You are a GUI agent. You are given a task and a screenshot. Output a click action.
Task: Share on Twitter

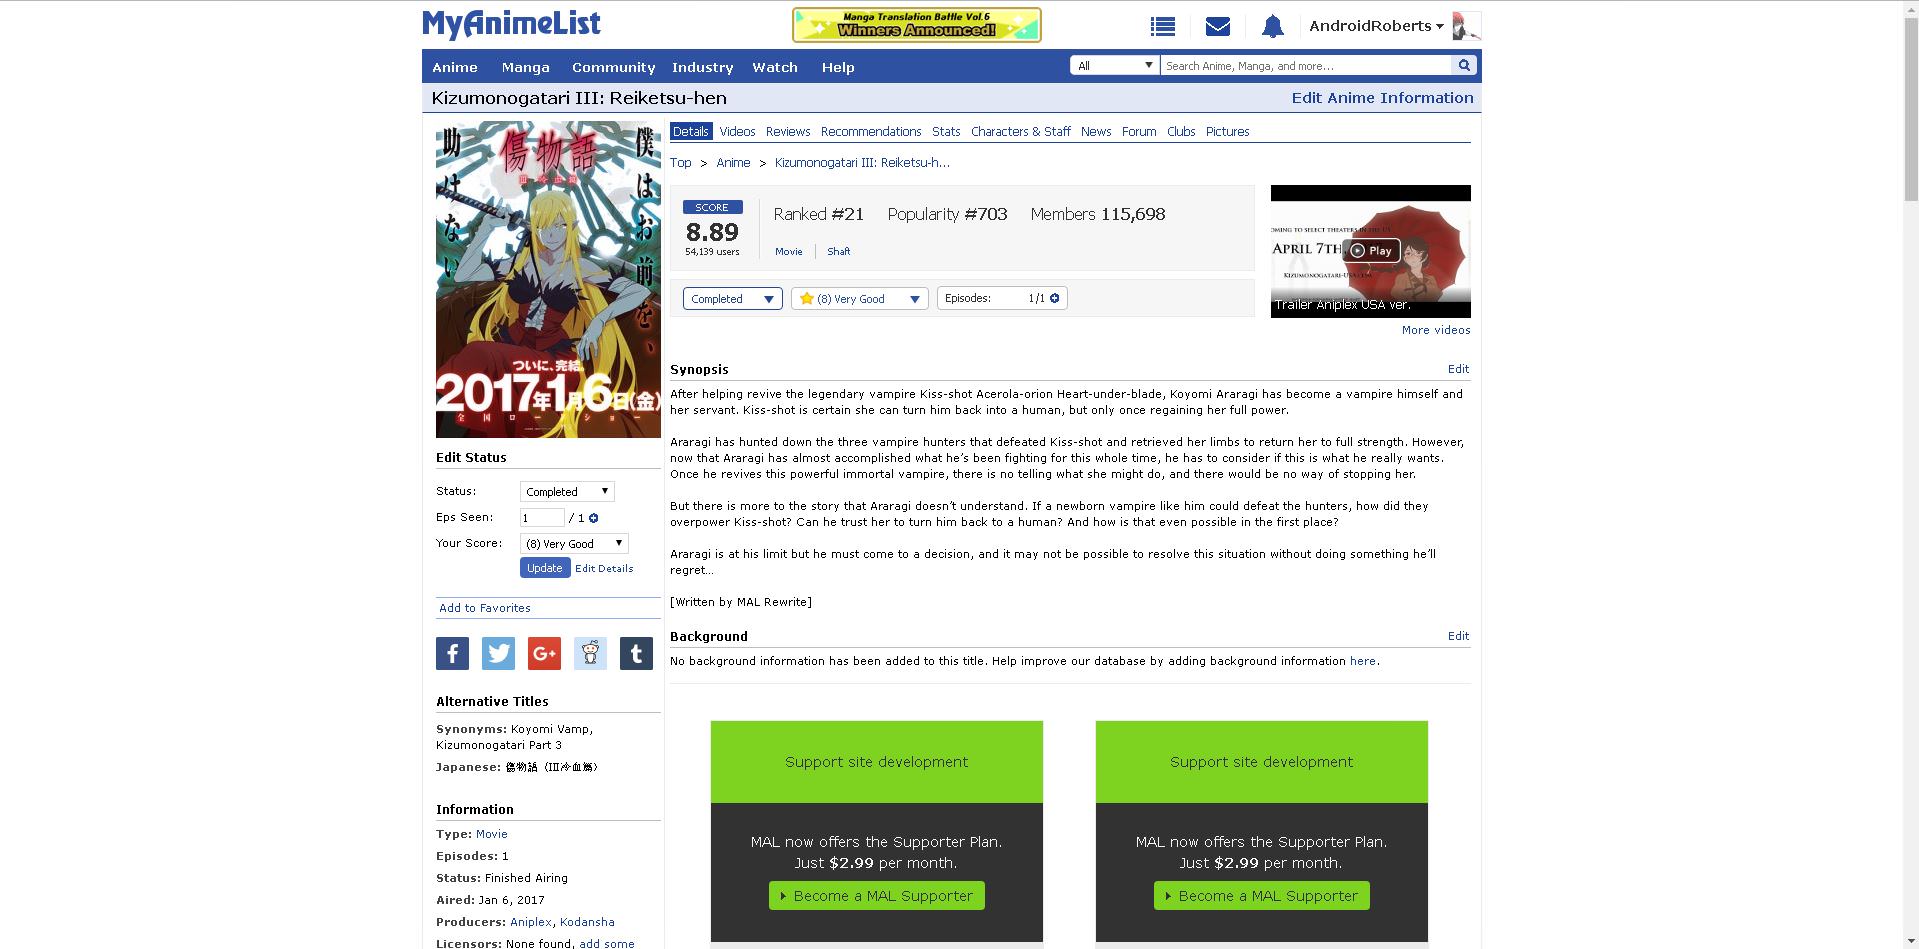[x=498, y=654]
